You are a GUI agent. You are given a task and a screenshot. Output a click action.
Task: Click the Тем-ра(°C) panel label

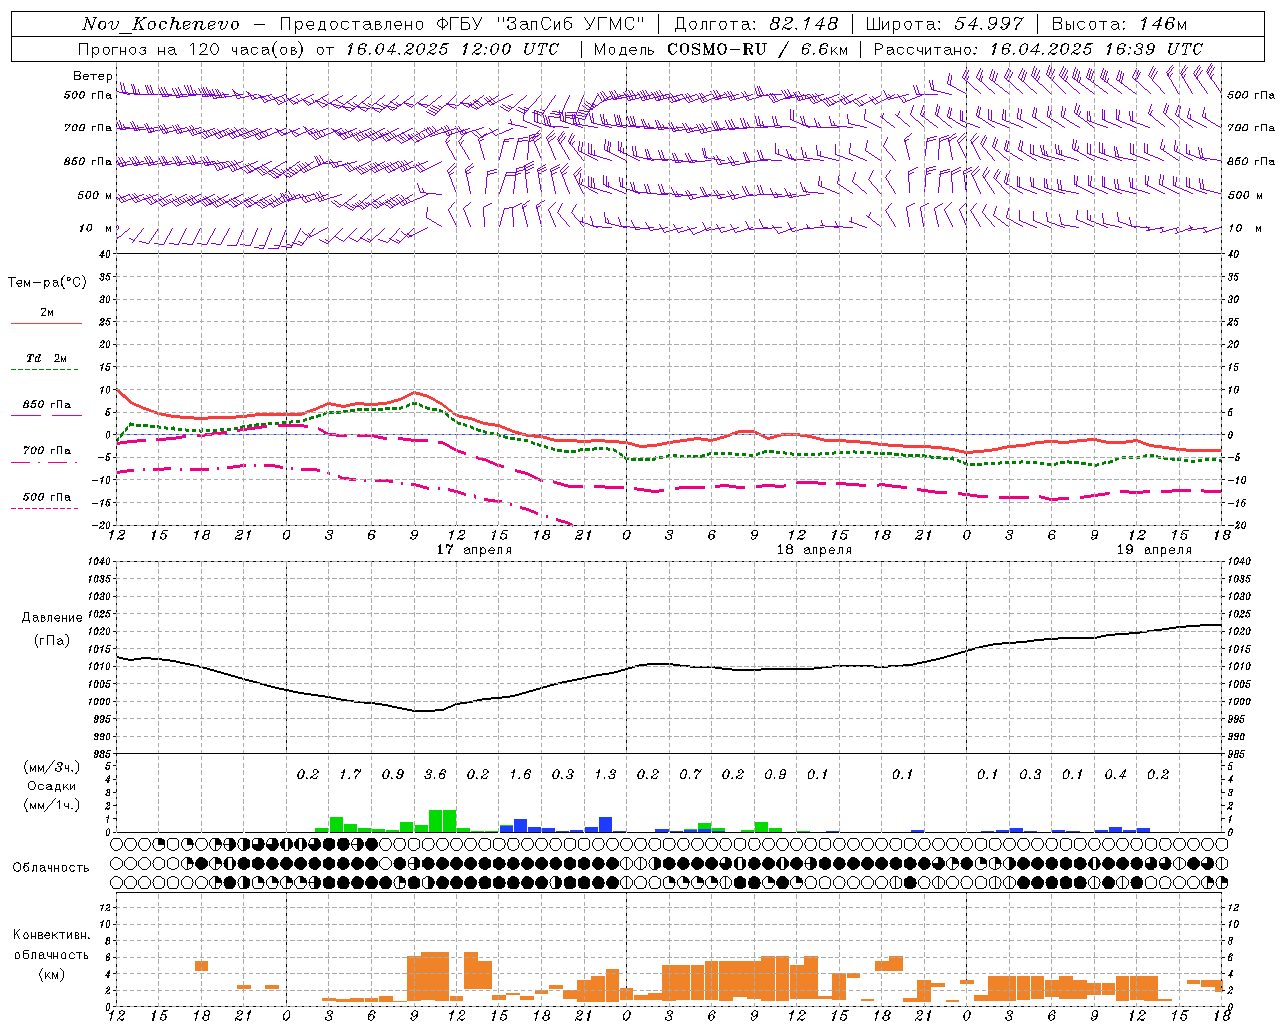(x=47, y=283)
